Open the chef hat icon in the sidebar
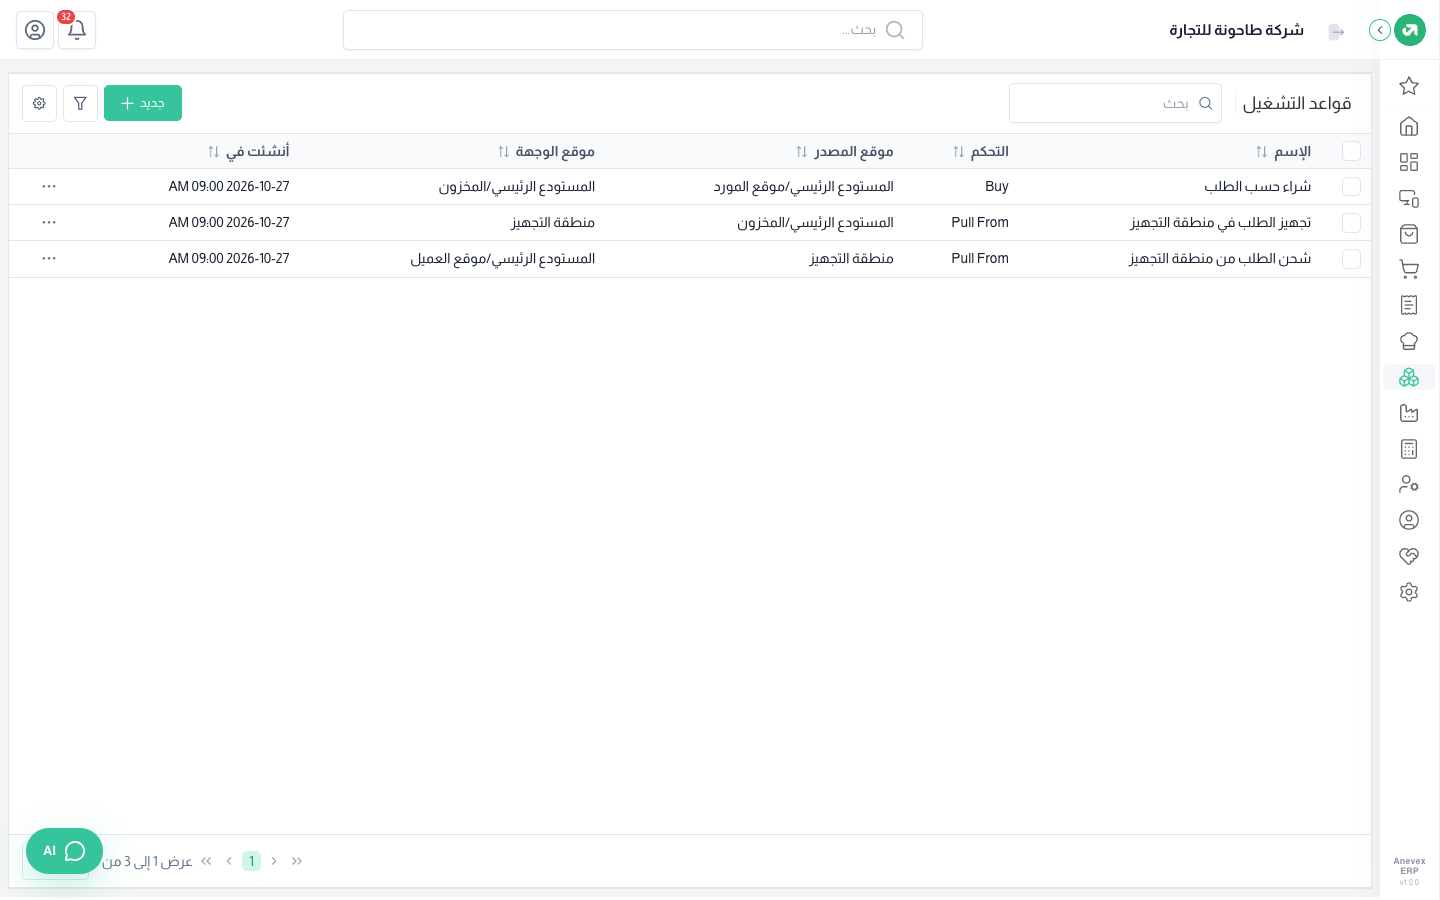The width and height of the screenshot is (1440, 900). (x=1409, y=341)
